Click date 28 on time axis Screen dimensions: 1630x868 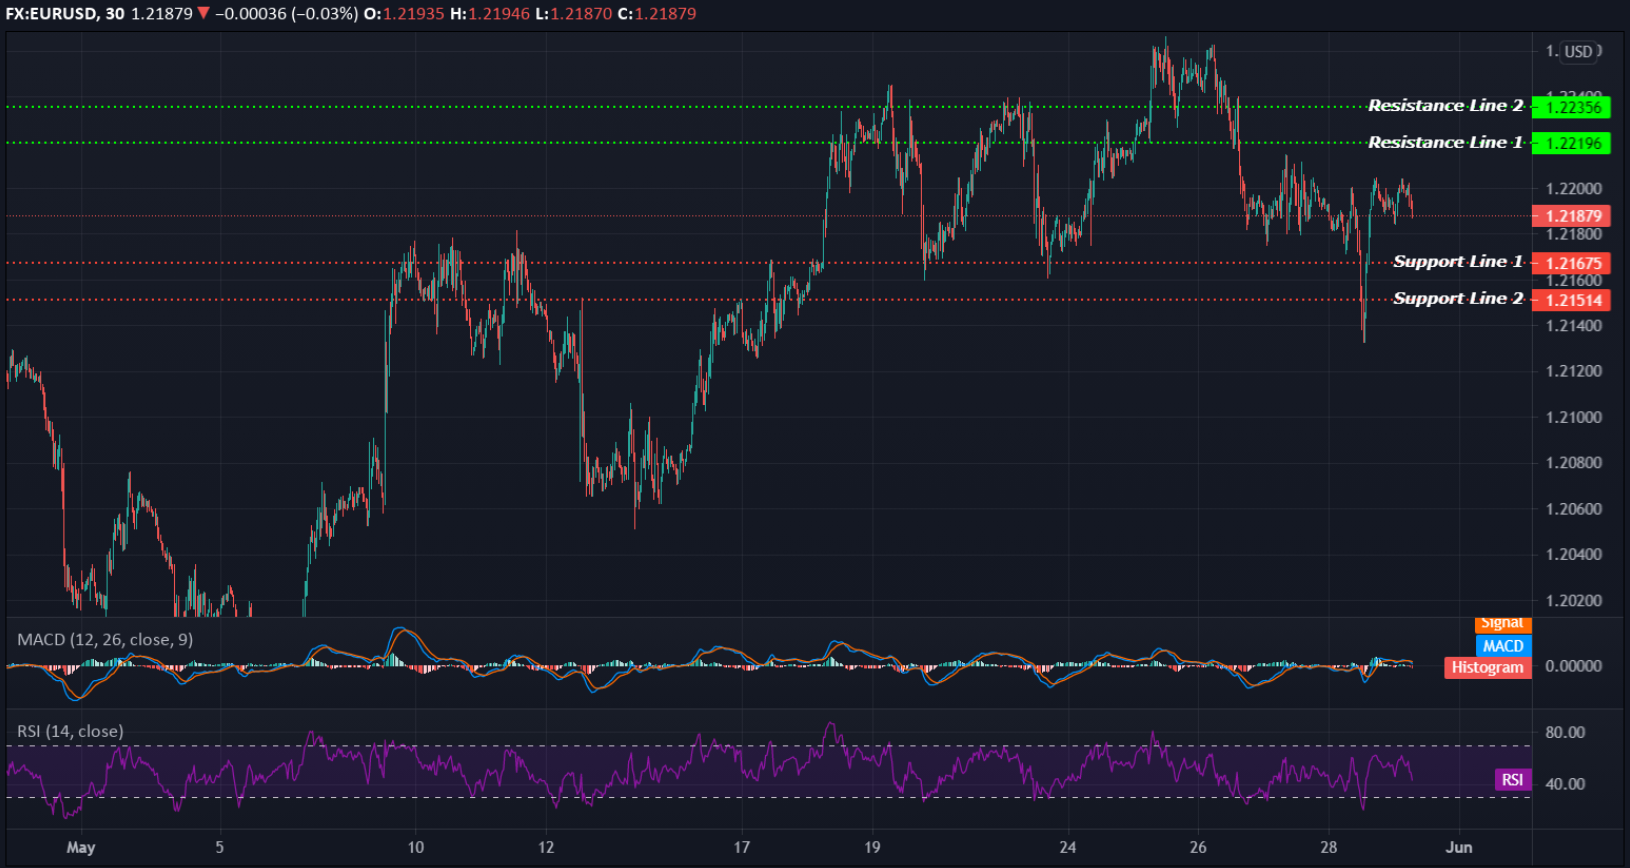tap(1329, 847)
